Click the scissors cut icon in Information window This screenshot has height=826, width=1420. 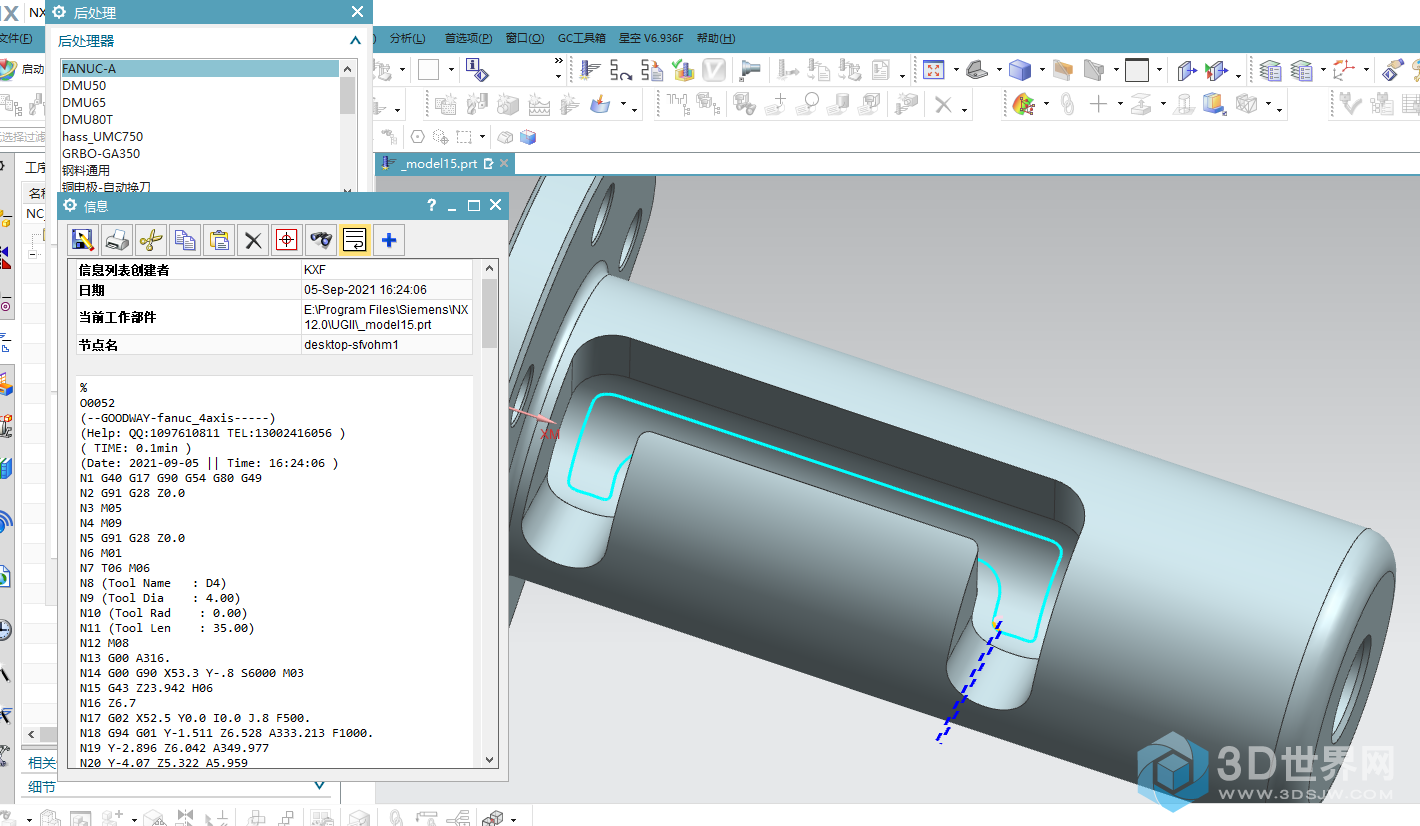tap(151, 240)
